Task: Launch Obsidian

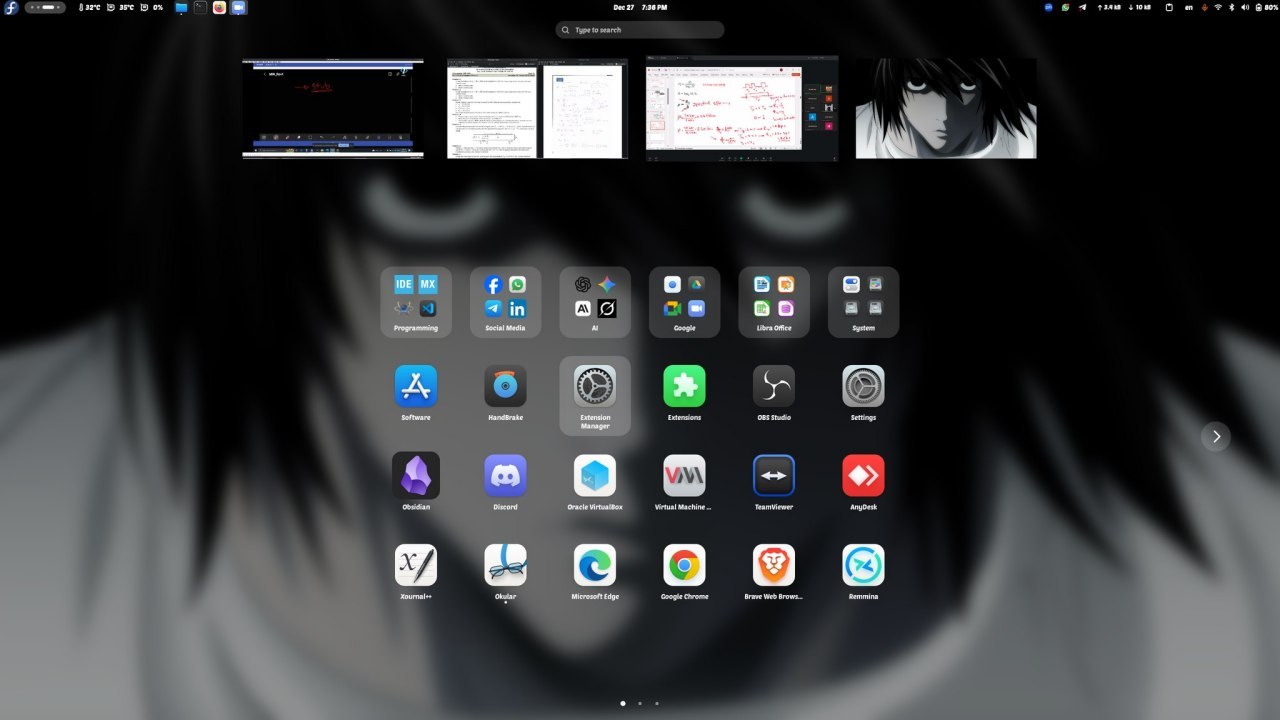Action: 415,475
